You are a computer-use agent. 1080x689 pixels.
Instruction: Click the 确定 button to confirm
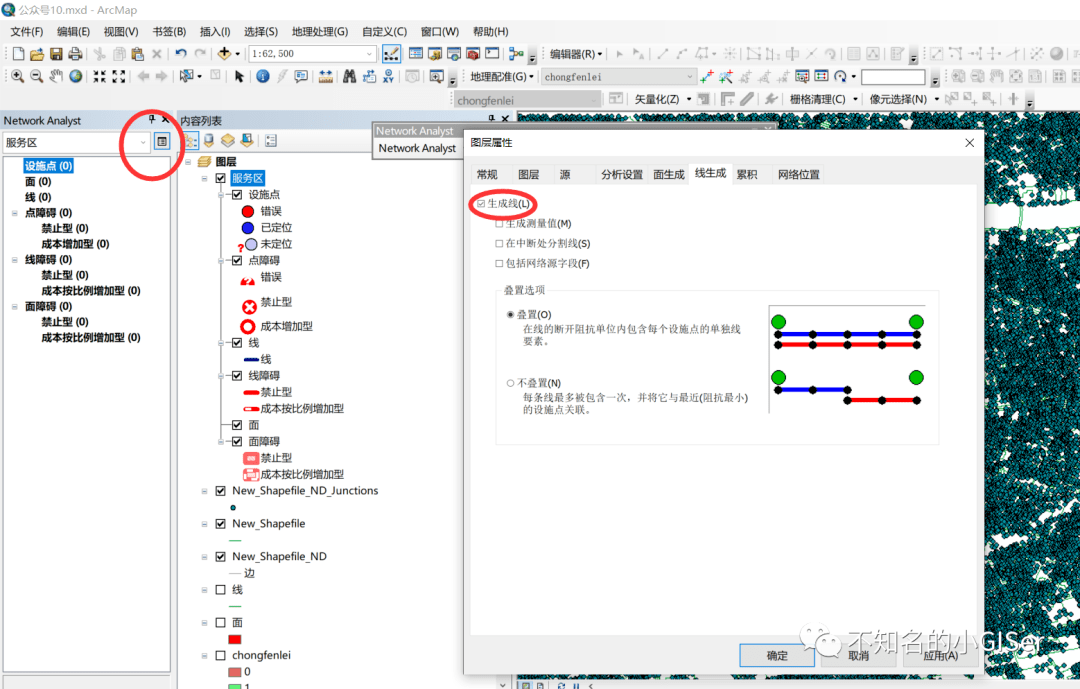pos(776,655)
